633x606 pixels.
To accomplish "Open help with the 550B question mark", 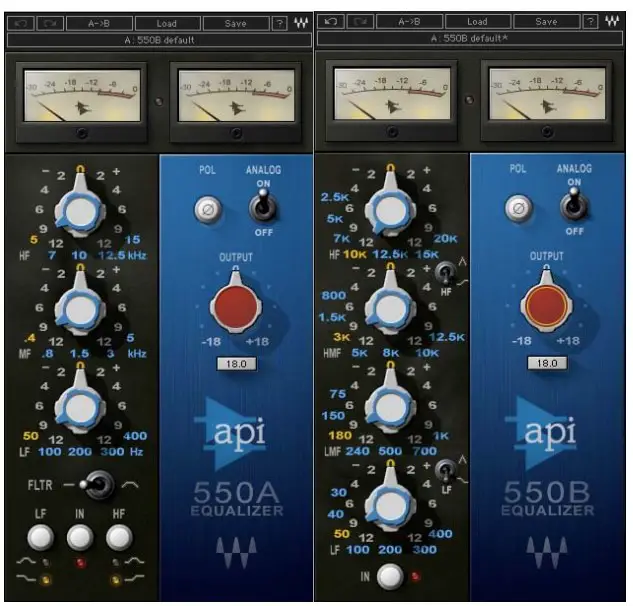I will 590,21.
